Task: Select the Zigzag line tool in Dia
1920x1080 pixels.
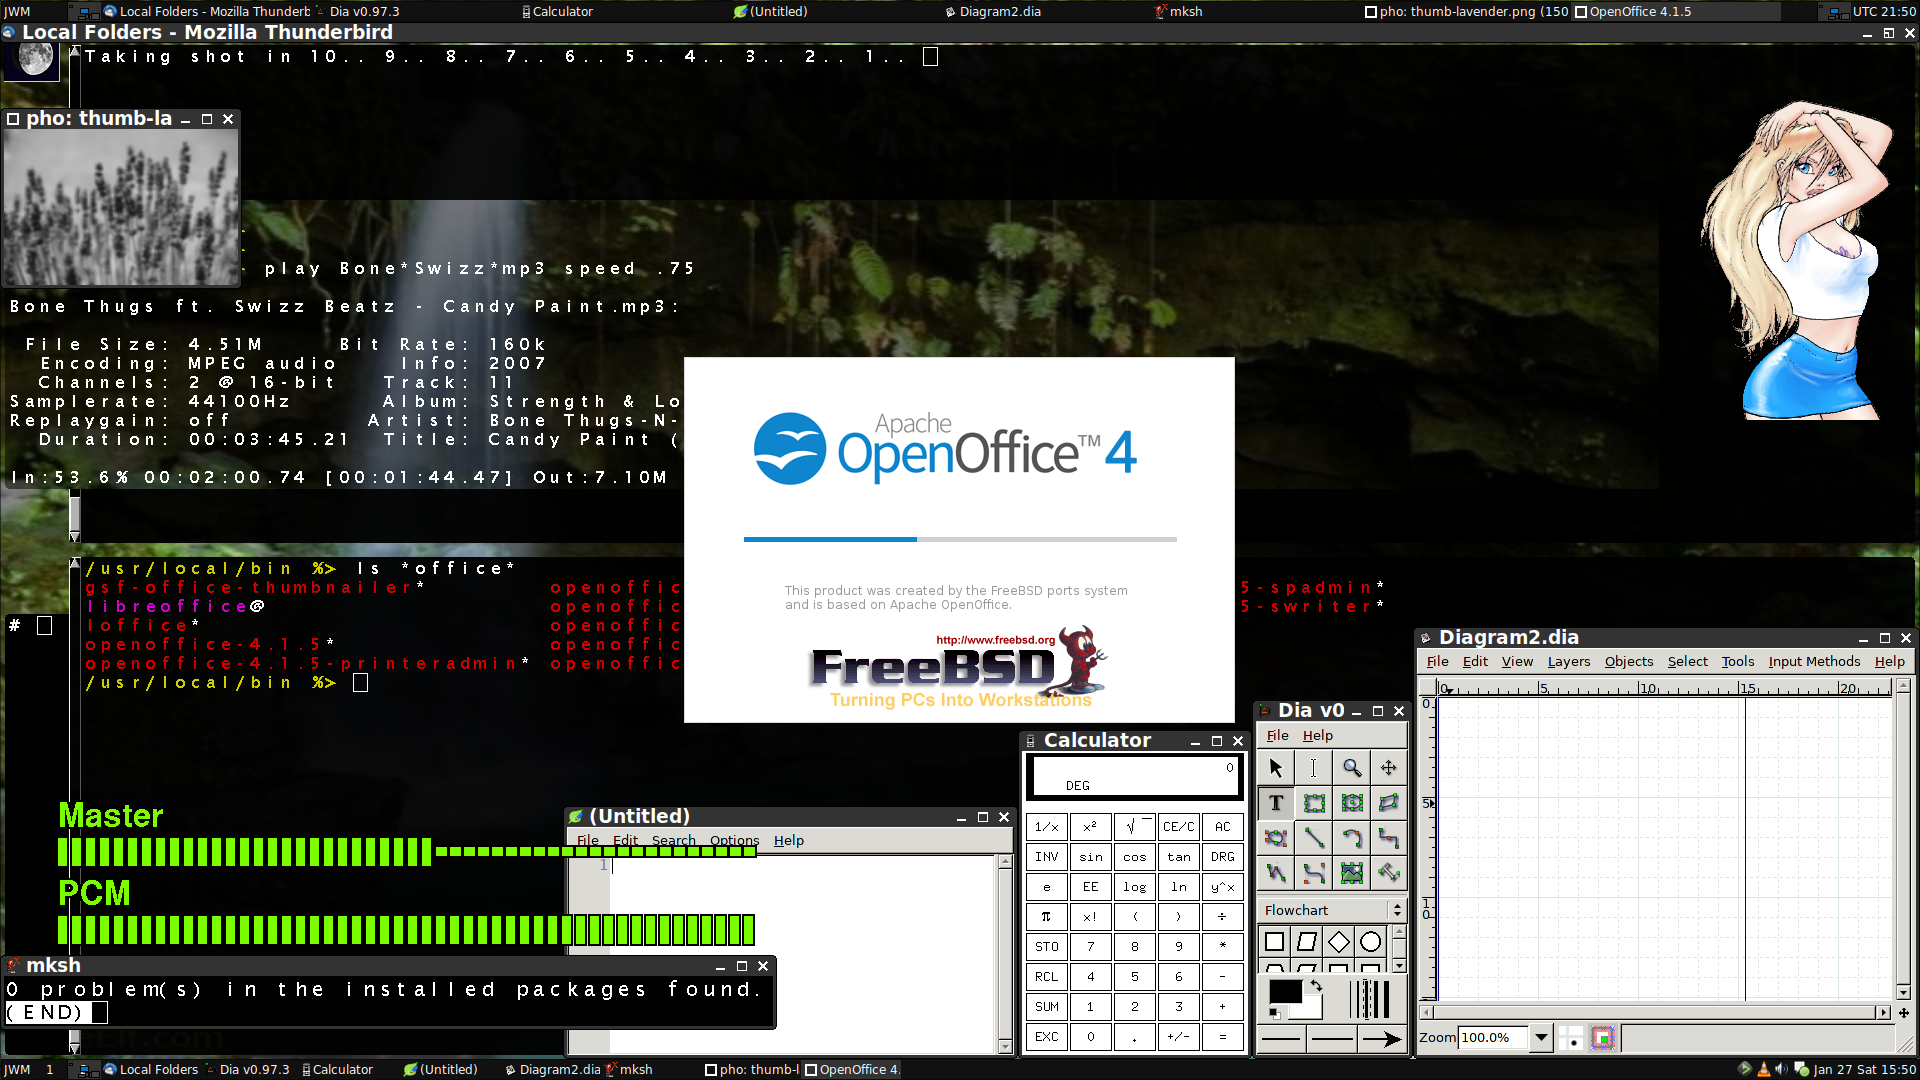Action: 1389,838
